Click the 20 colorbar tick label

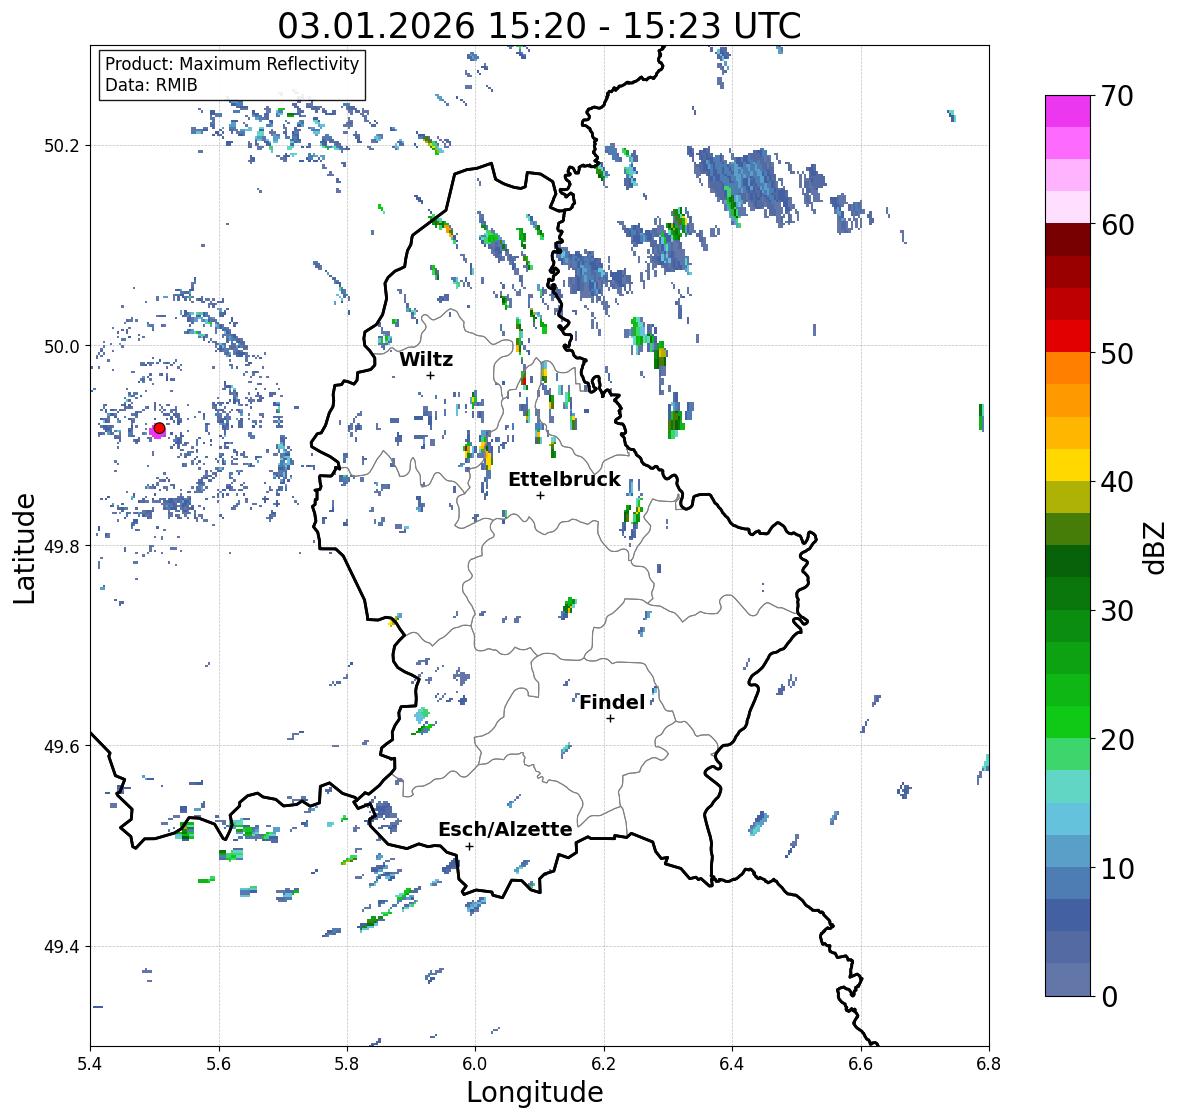coord(1117,740)
